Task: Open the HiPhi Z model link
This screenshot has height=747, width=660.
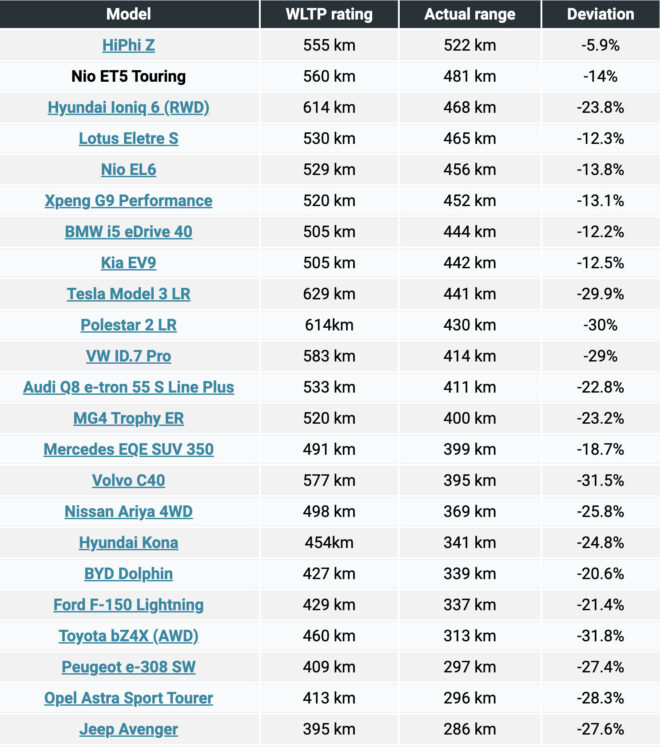Action: click(128, 45)
